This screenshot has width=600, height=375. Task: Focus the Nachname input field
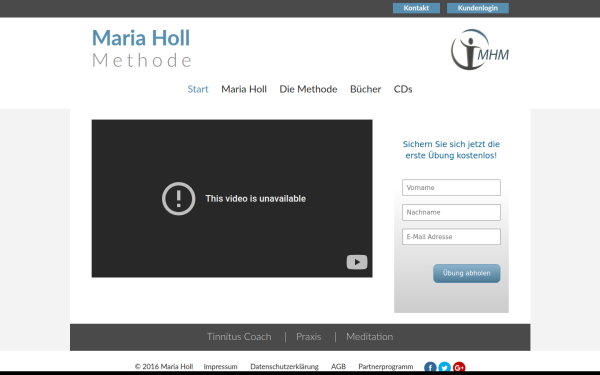[451, 212]
